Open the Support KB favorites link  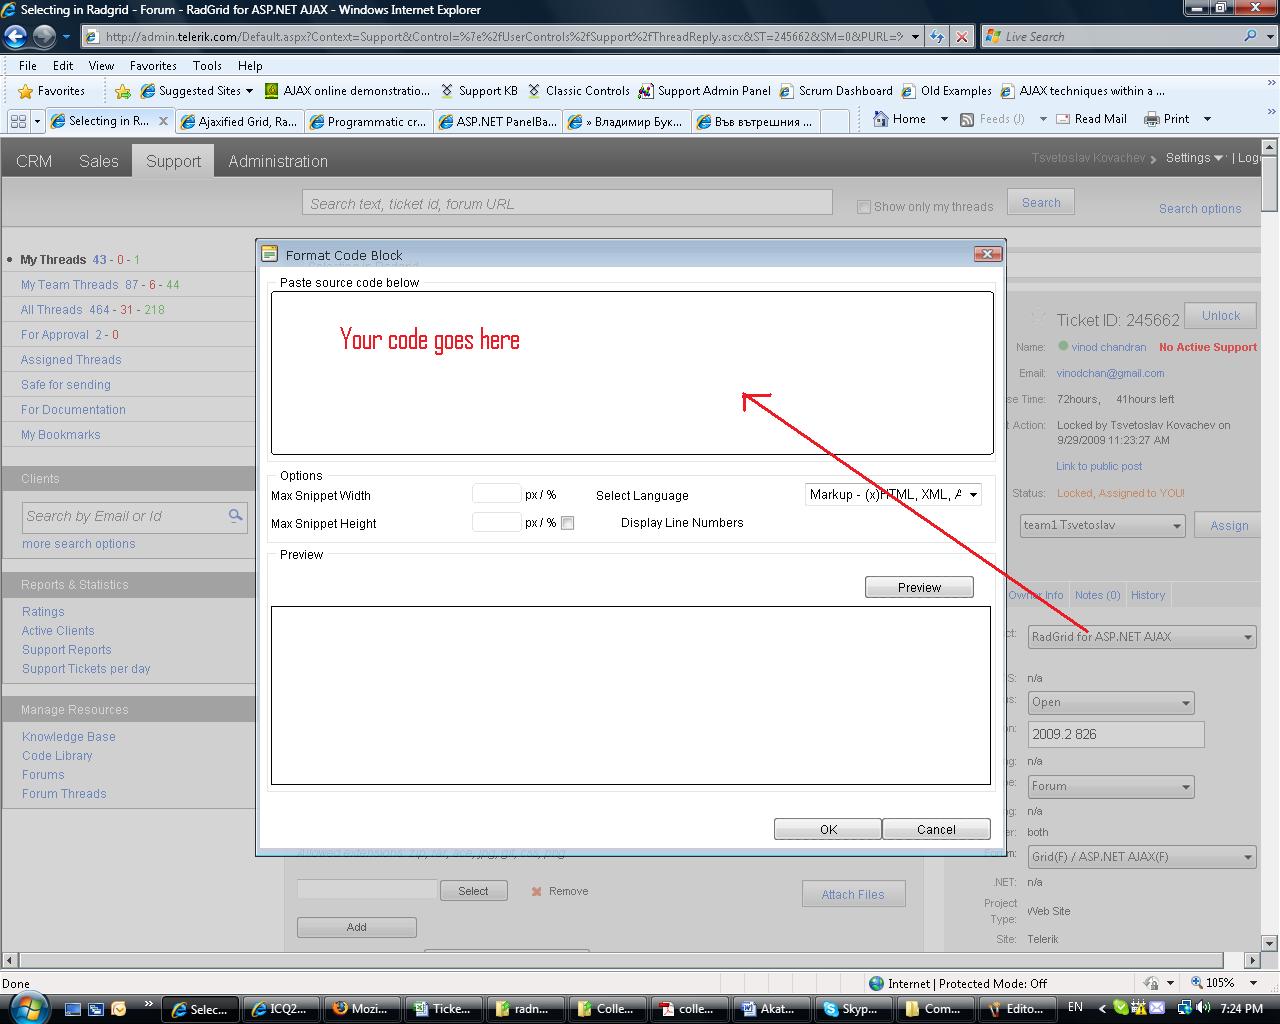point(479,91)
